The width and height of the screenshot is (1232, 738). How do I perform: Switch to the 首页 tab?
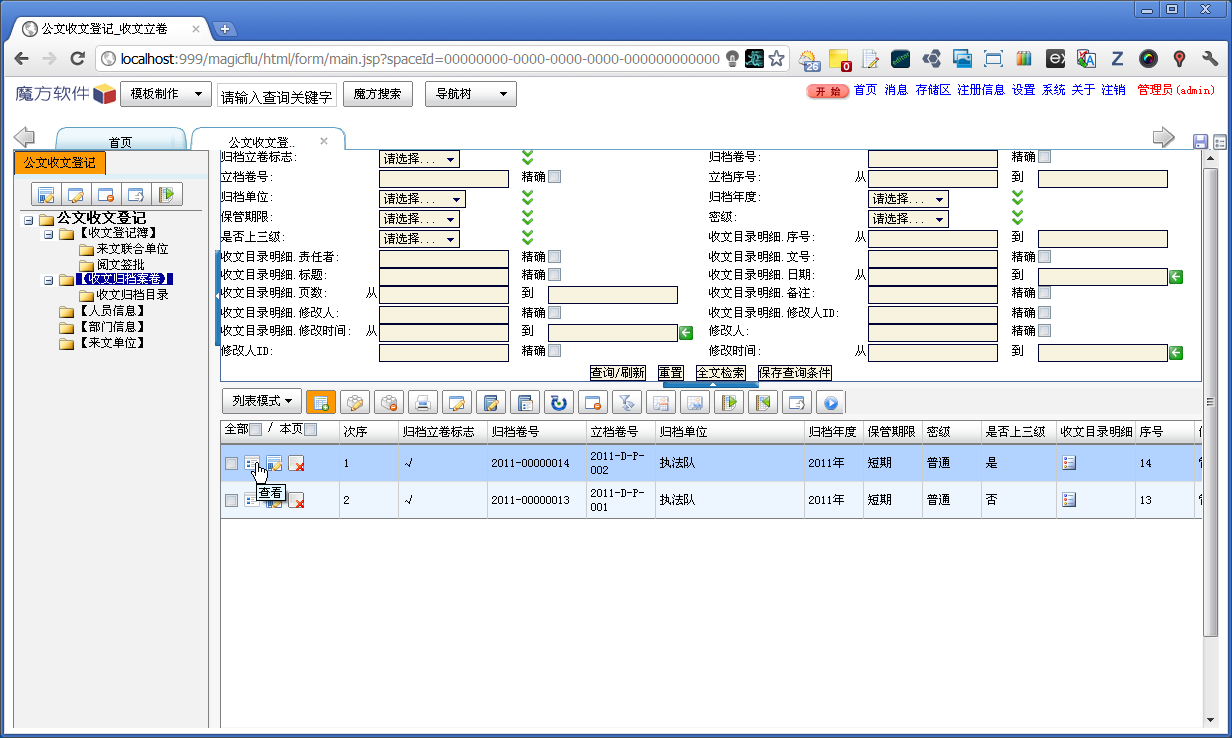120,142
